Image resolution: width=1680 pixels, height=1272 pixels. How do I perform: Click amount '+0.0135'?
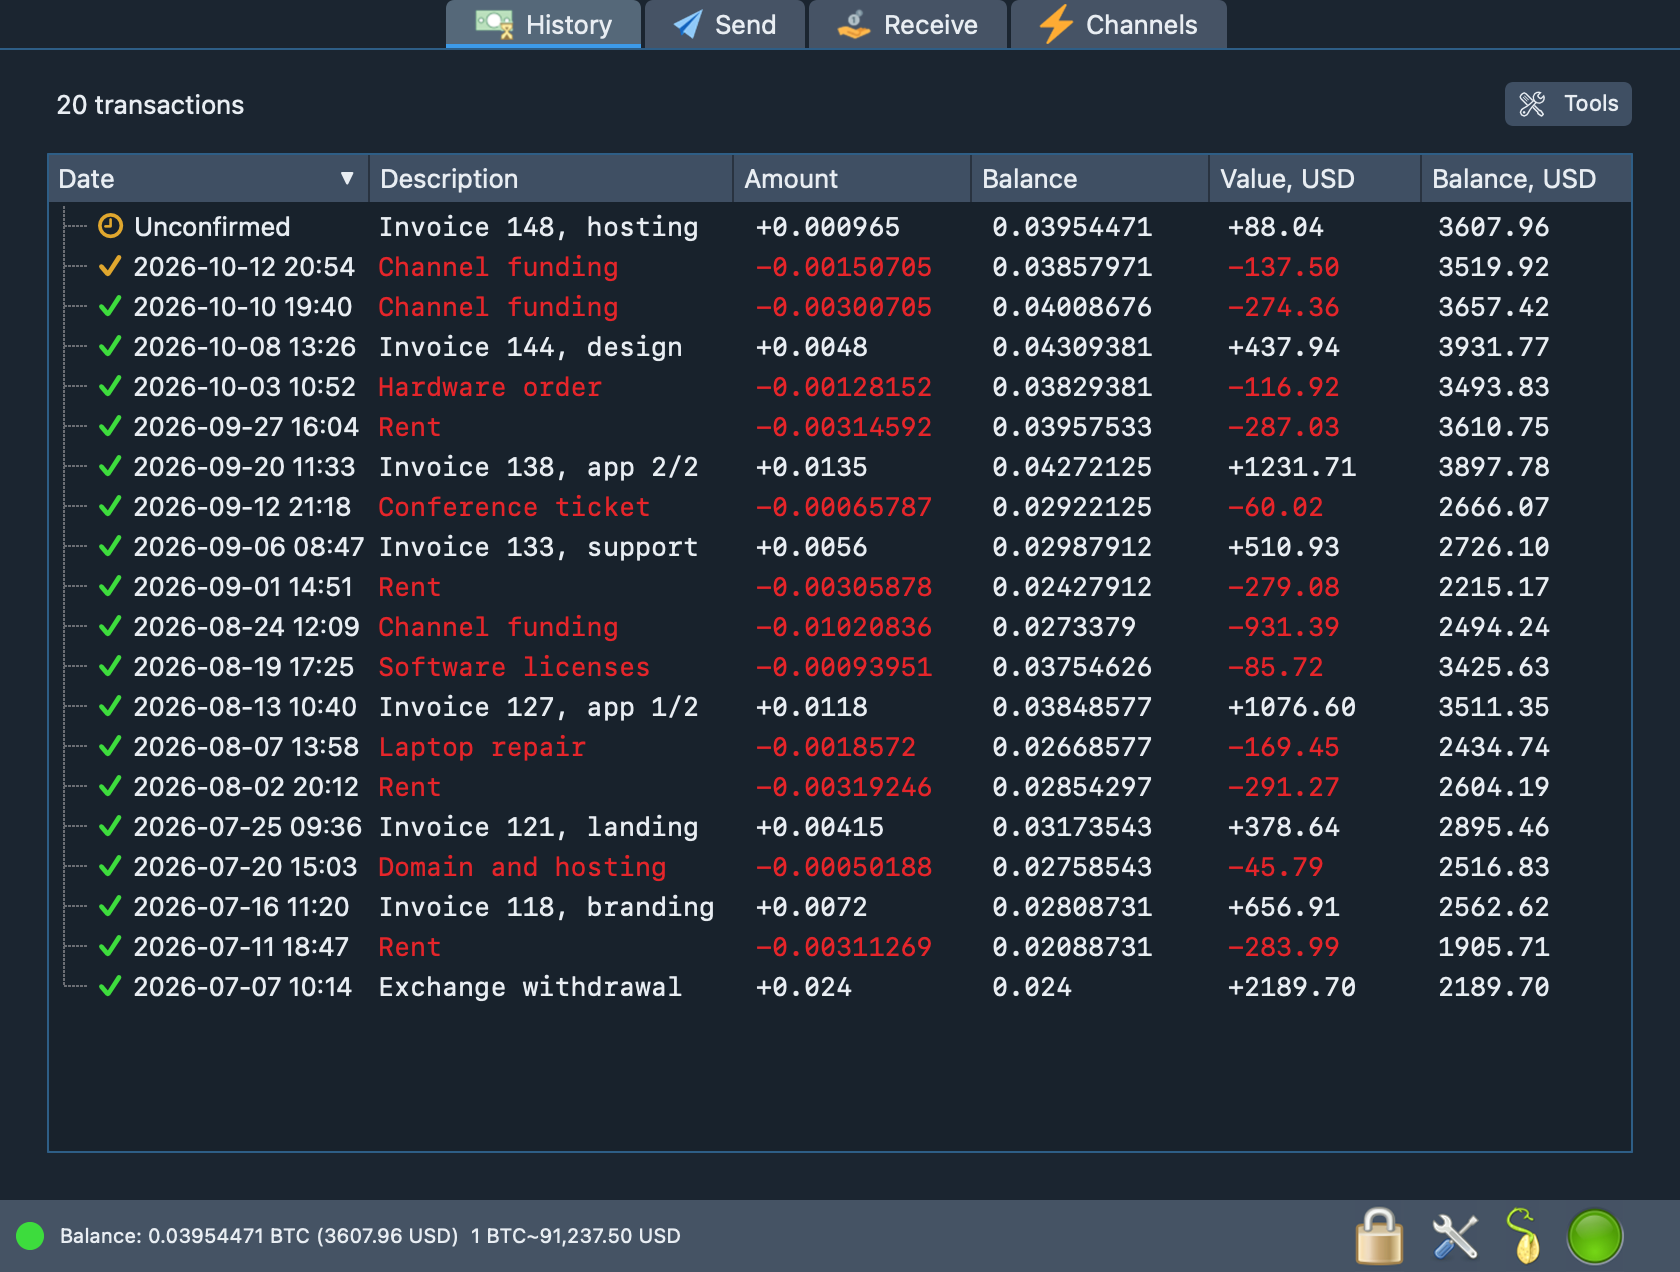(x=811, y=467)
